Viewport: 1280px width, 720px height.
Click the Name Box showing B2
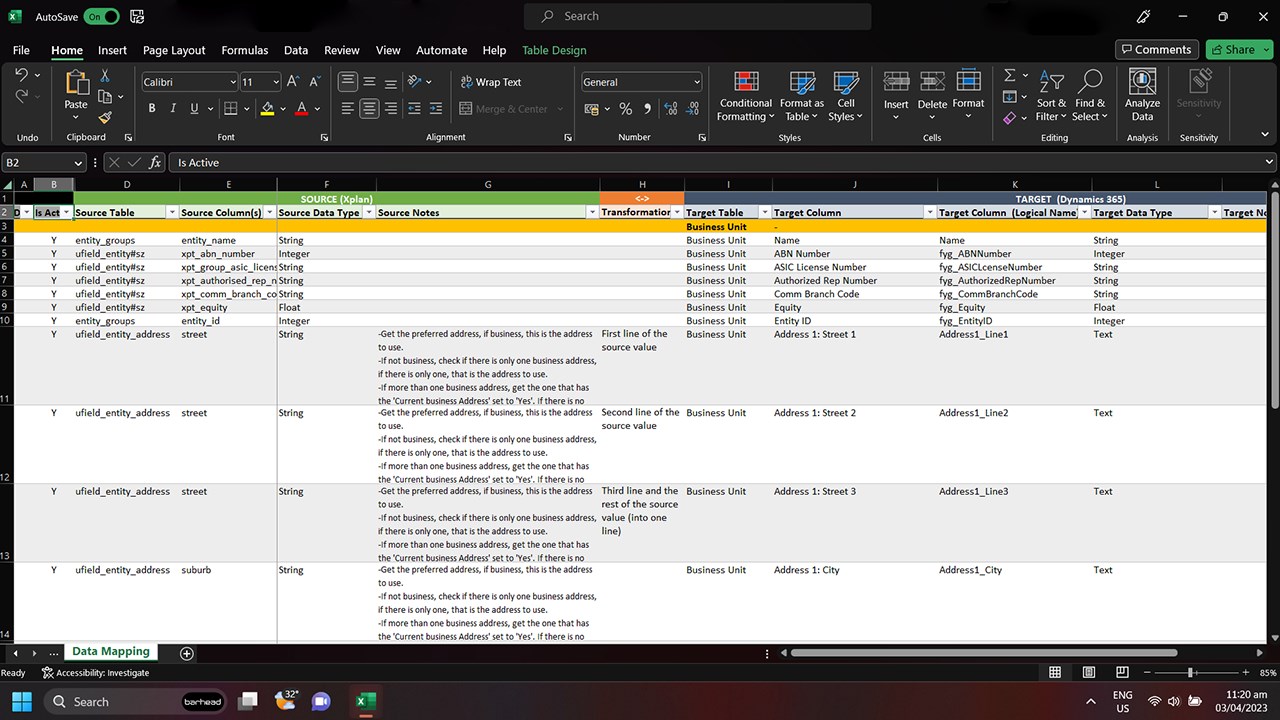44,162
